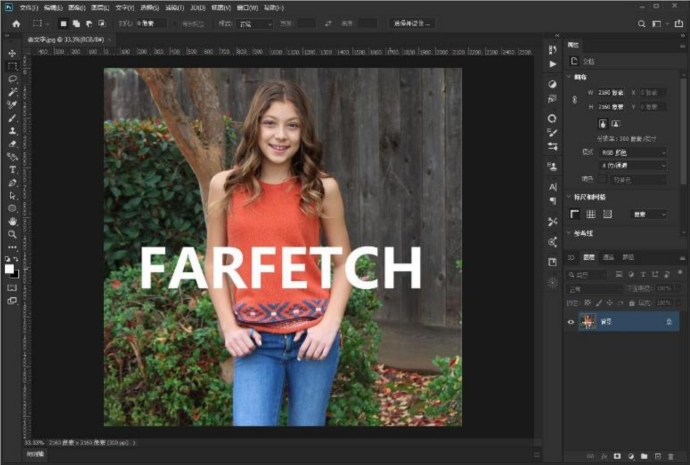The width and height of the screenshot is (690, 465).
Task: Open the Image menu
Action: (x=77, y=8)
